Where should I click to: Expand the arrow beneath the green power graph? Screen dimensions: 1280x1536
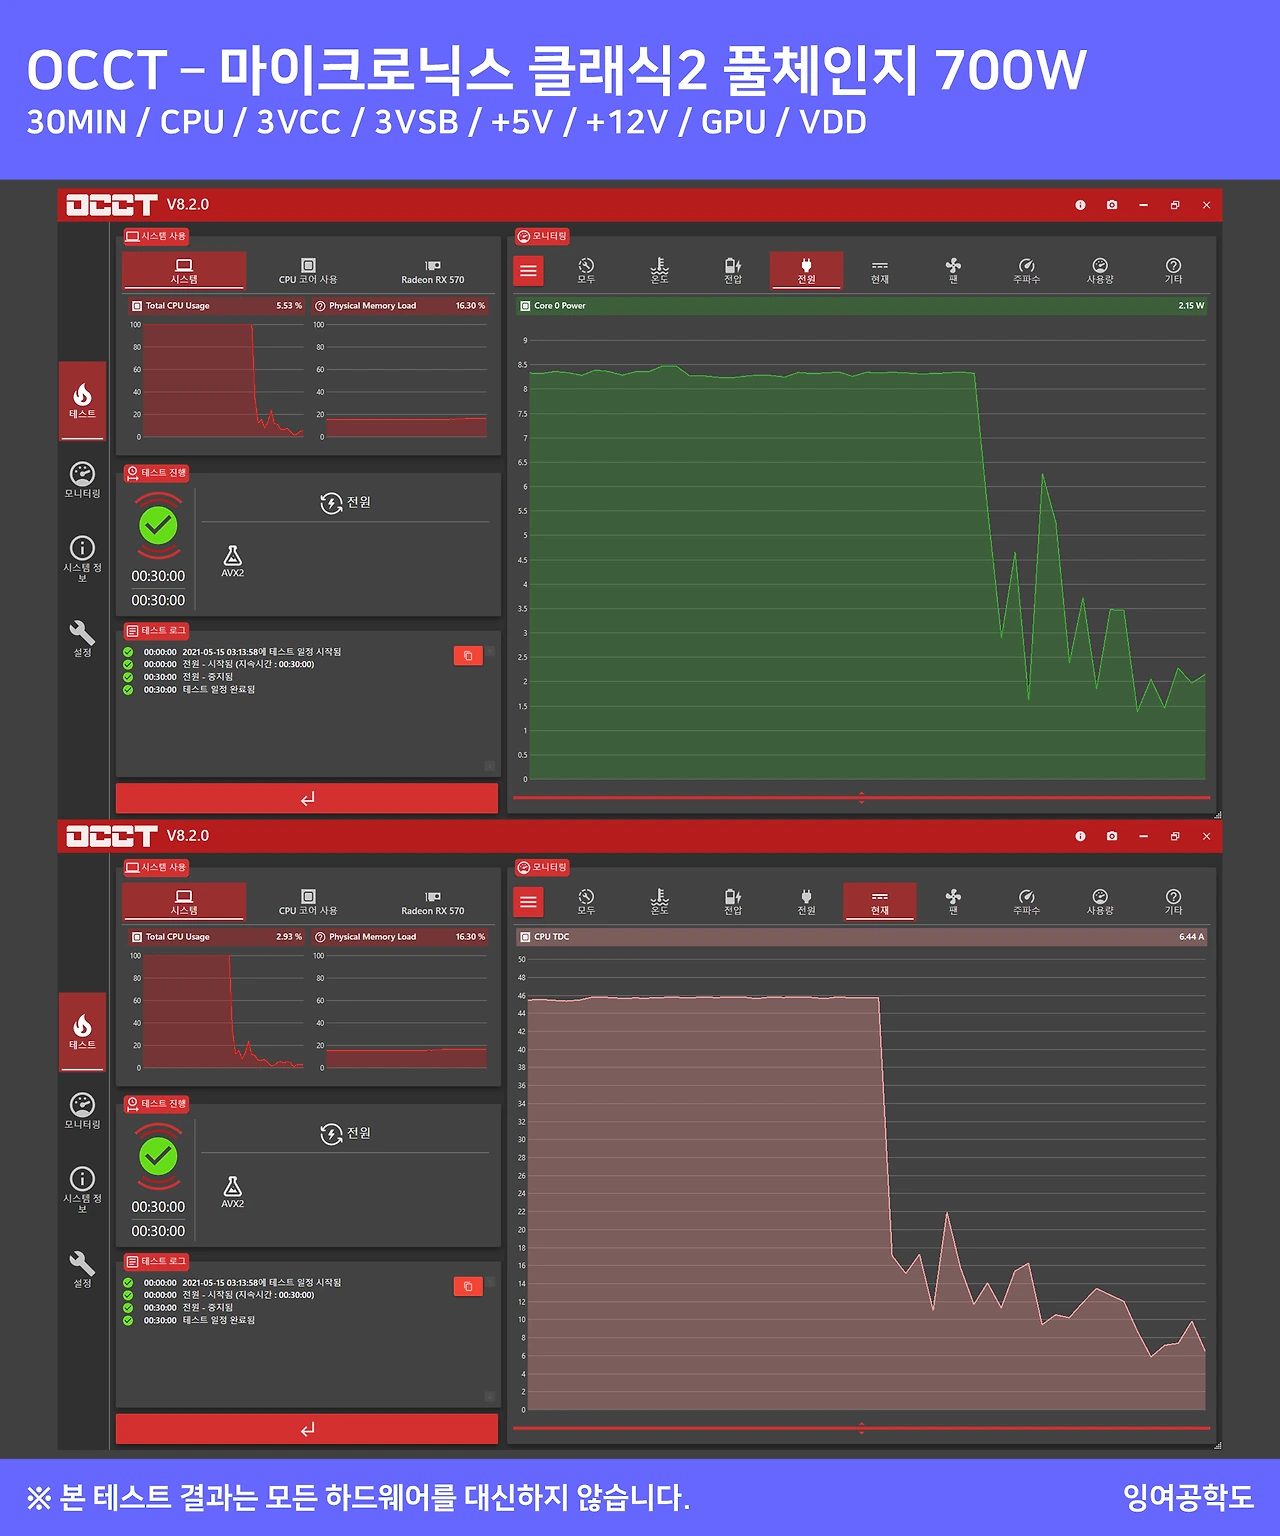860,797
